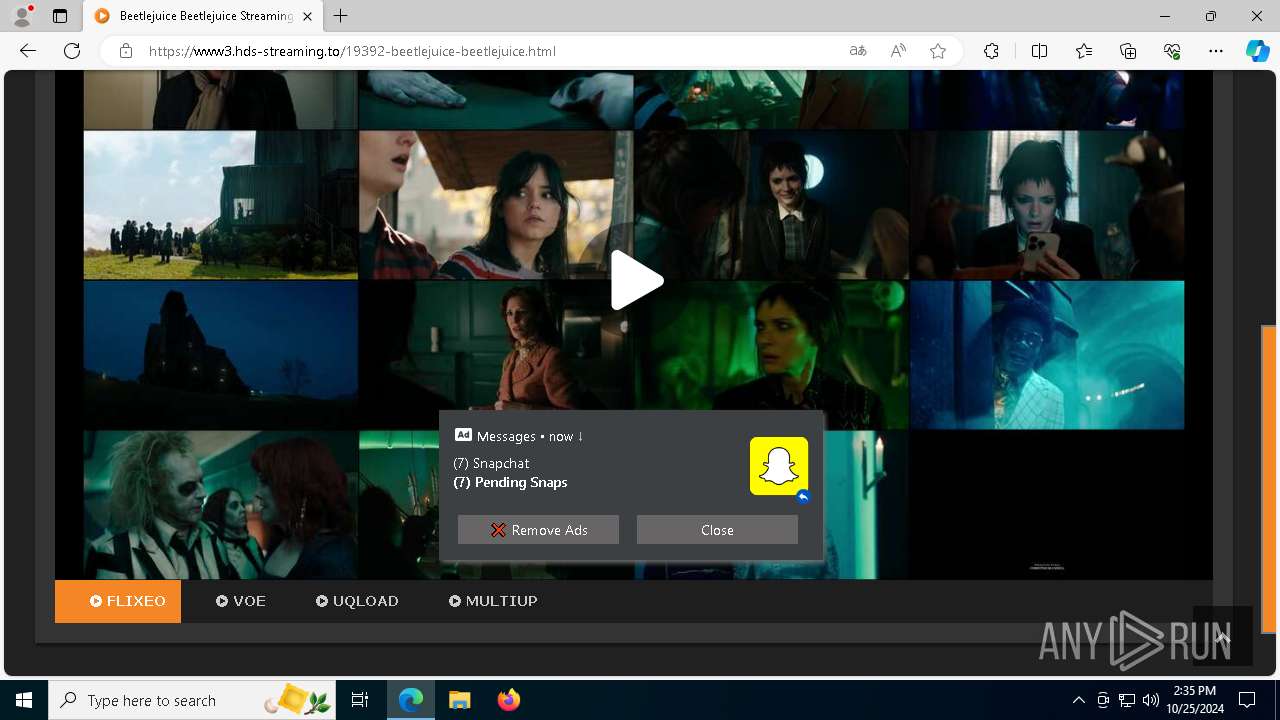This screenshot has height=720, width=1280.
Task: Toggle split screen view
Action: [1039, 51]
